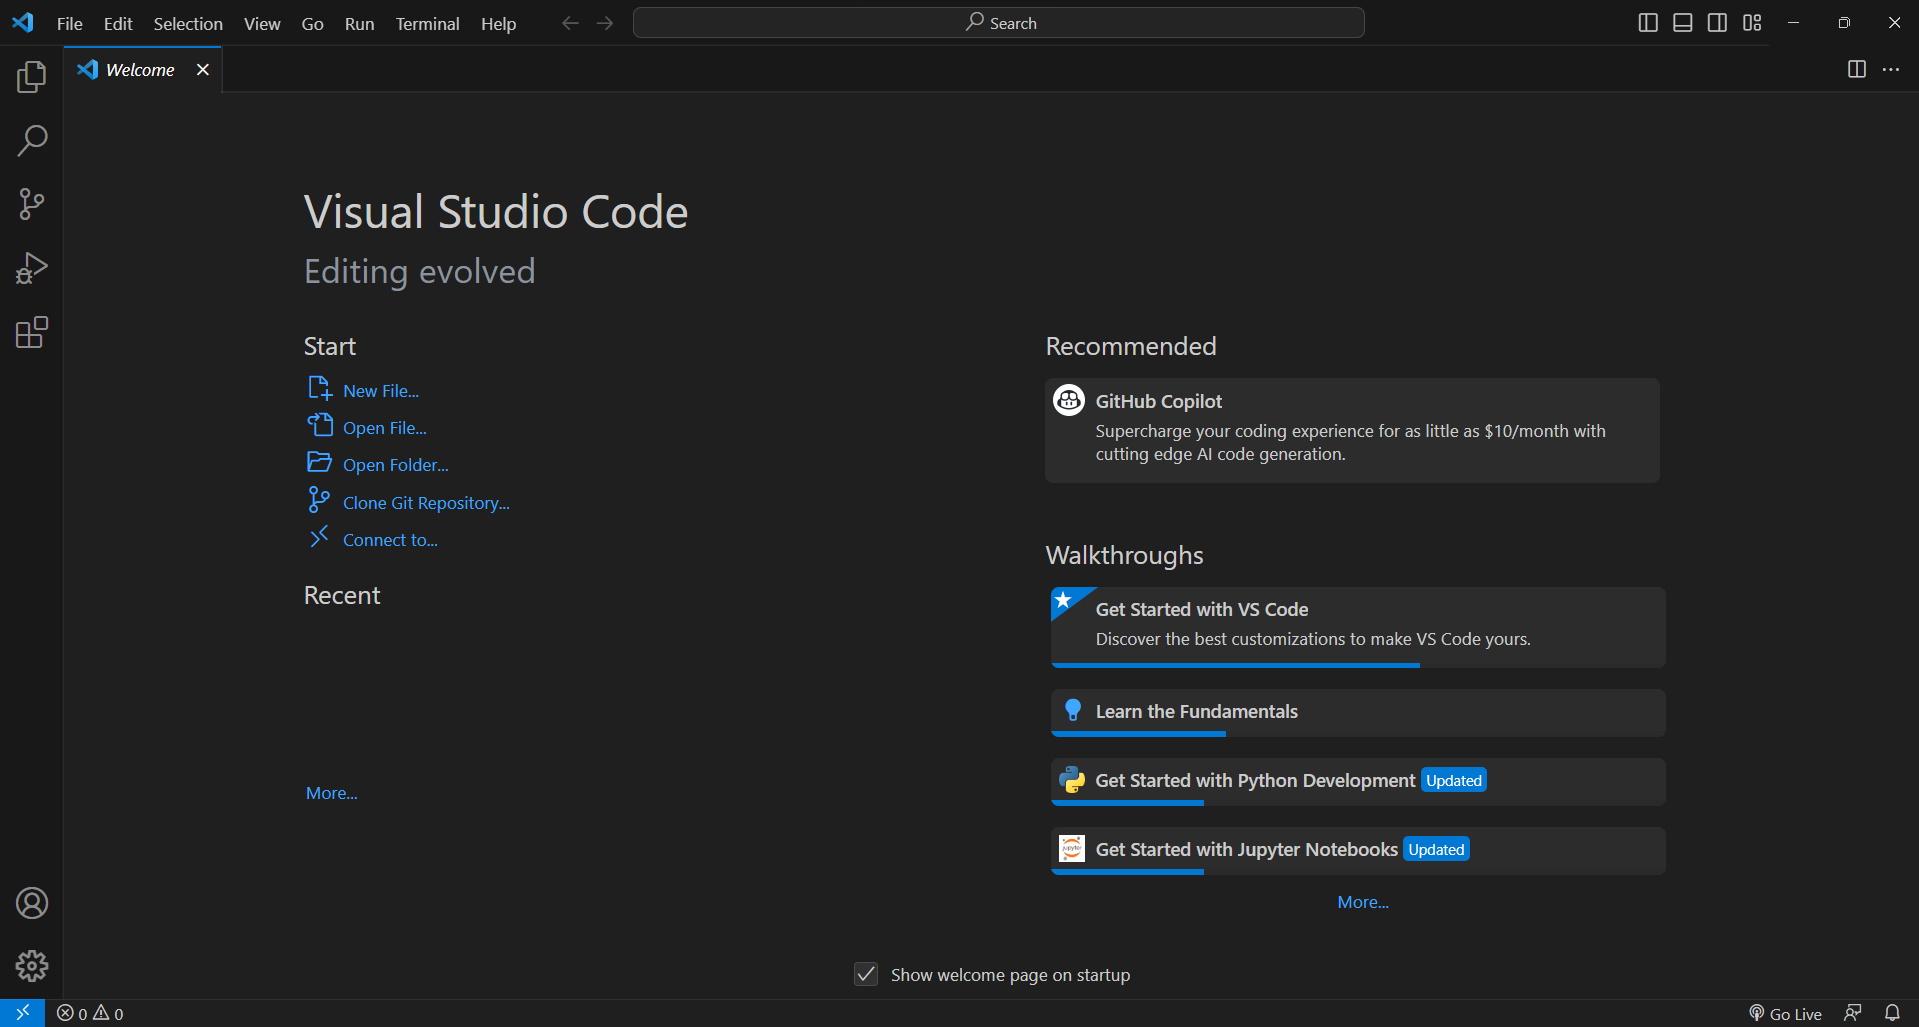Open more editor actions with ellipsis
This screenshot has height=1027, width=1919.
coord(1891,69)
